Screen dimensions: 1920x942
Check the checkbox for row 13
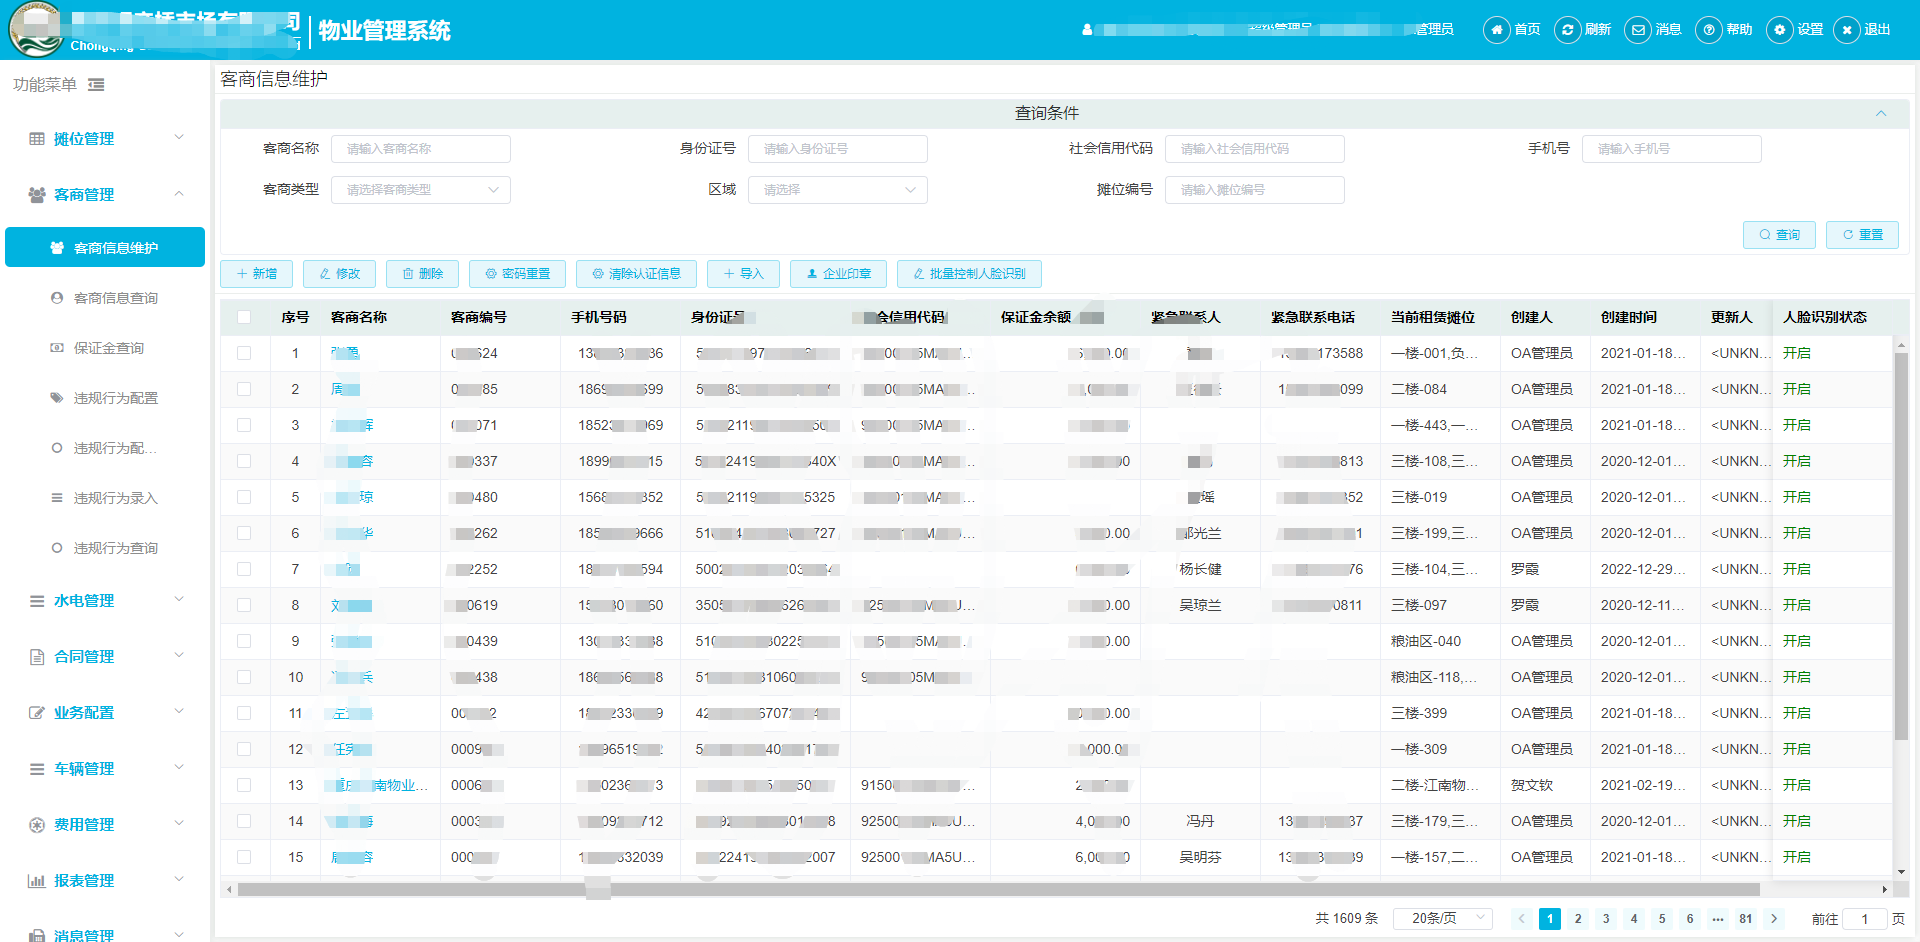point(244,785)
